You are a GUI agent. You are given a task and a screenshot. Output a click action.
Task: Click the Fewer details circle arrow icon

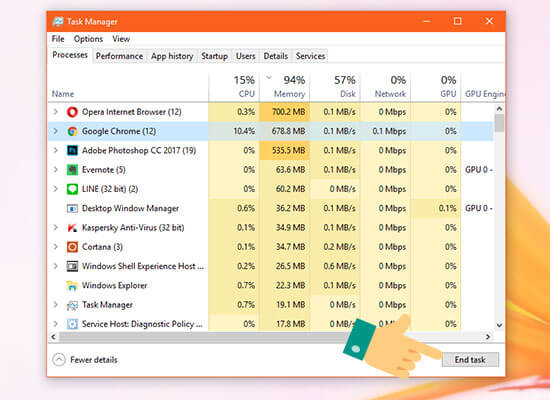point(59,360)
